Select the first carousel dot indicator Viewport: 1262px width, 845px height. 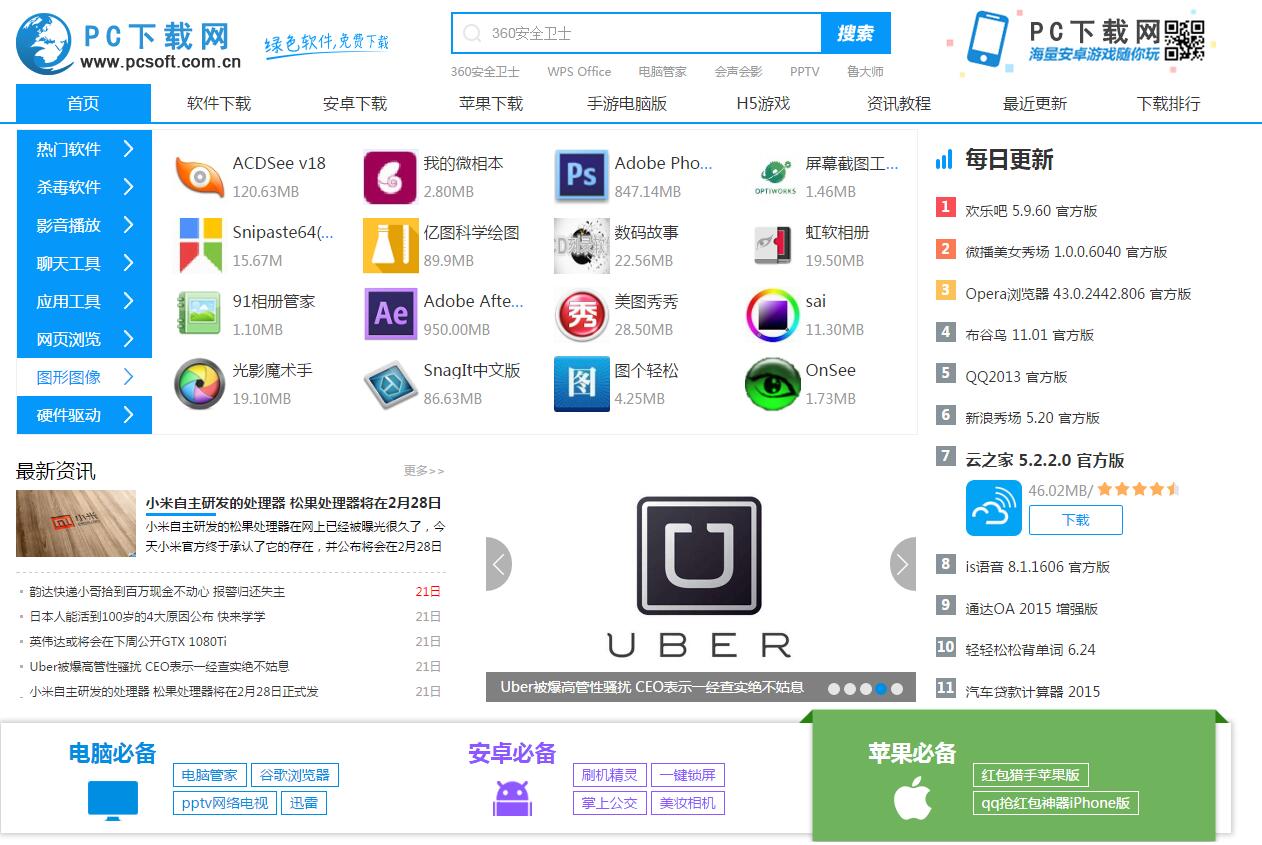(834, 688)
